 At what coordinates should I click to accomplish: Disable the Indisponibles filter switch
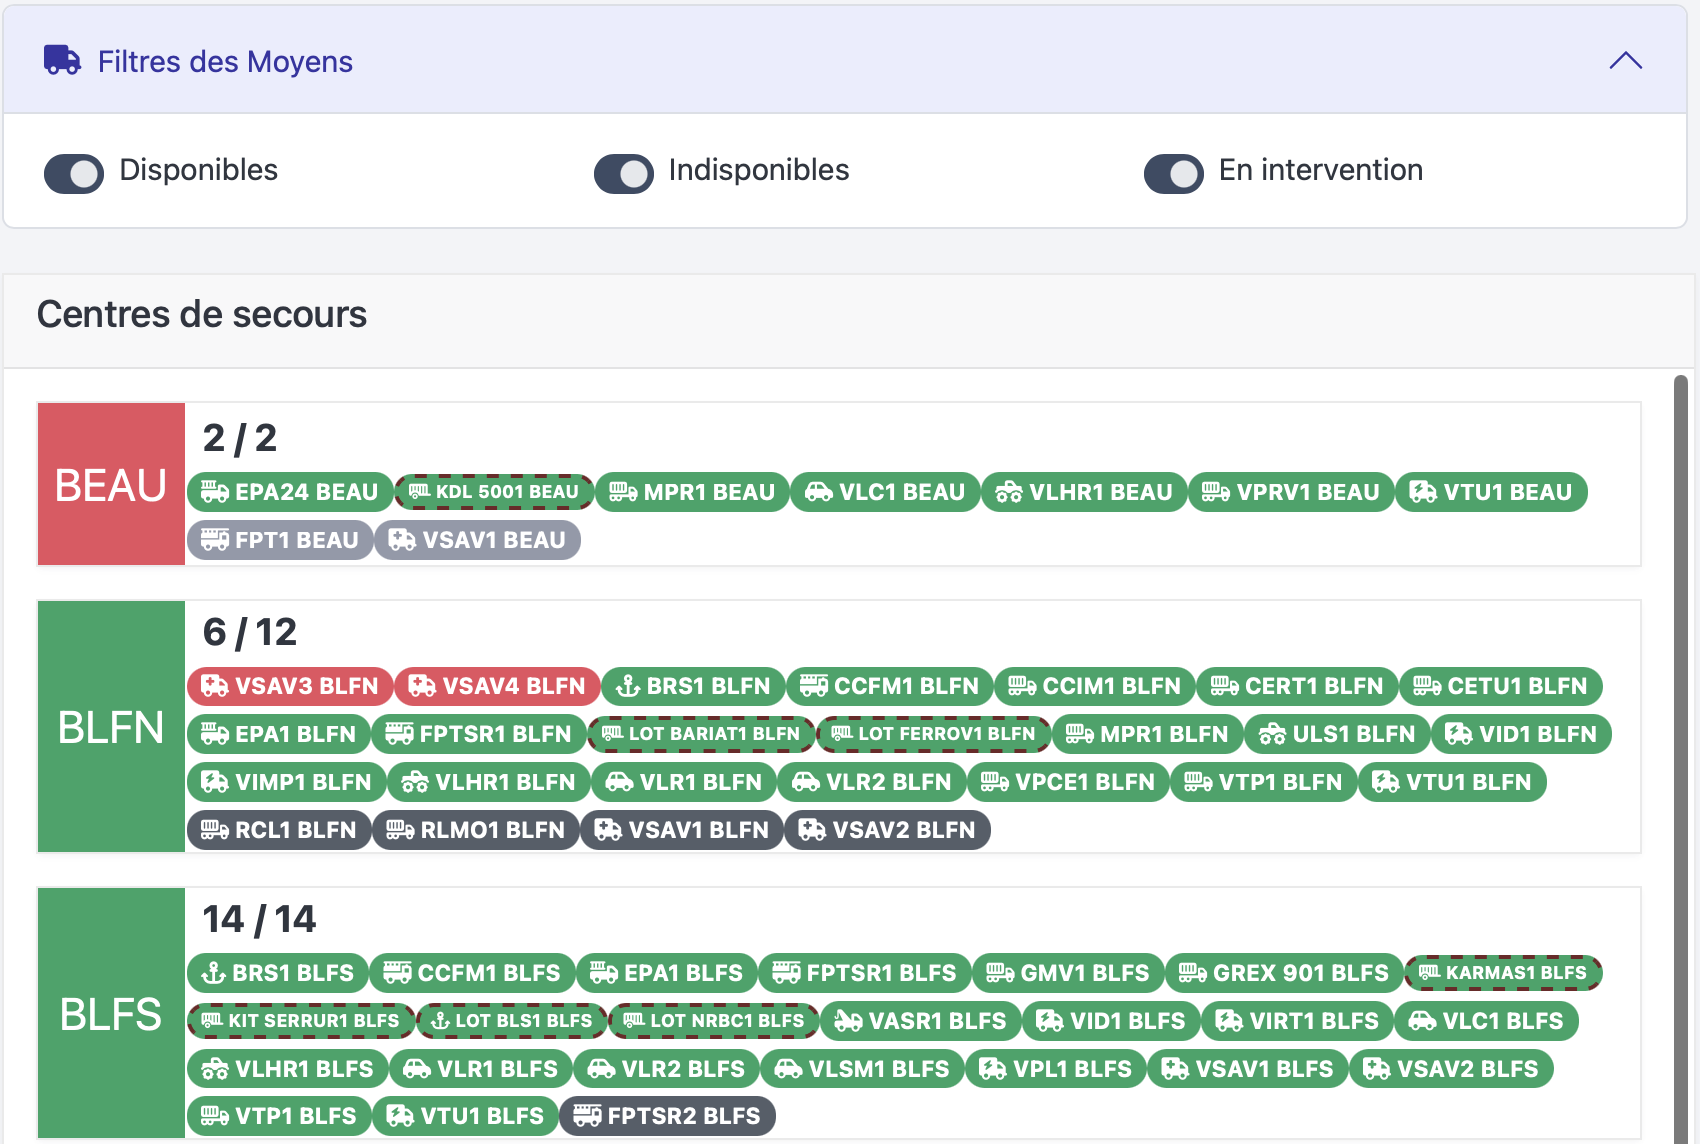pos(624,173)
